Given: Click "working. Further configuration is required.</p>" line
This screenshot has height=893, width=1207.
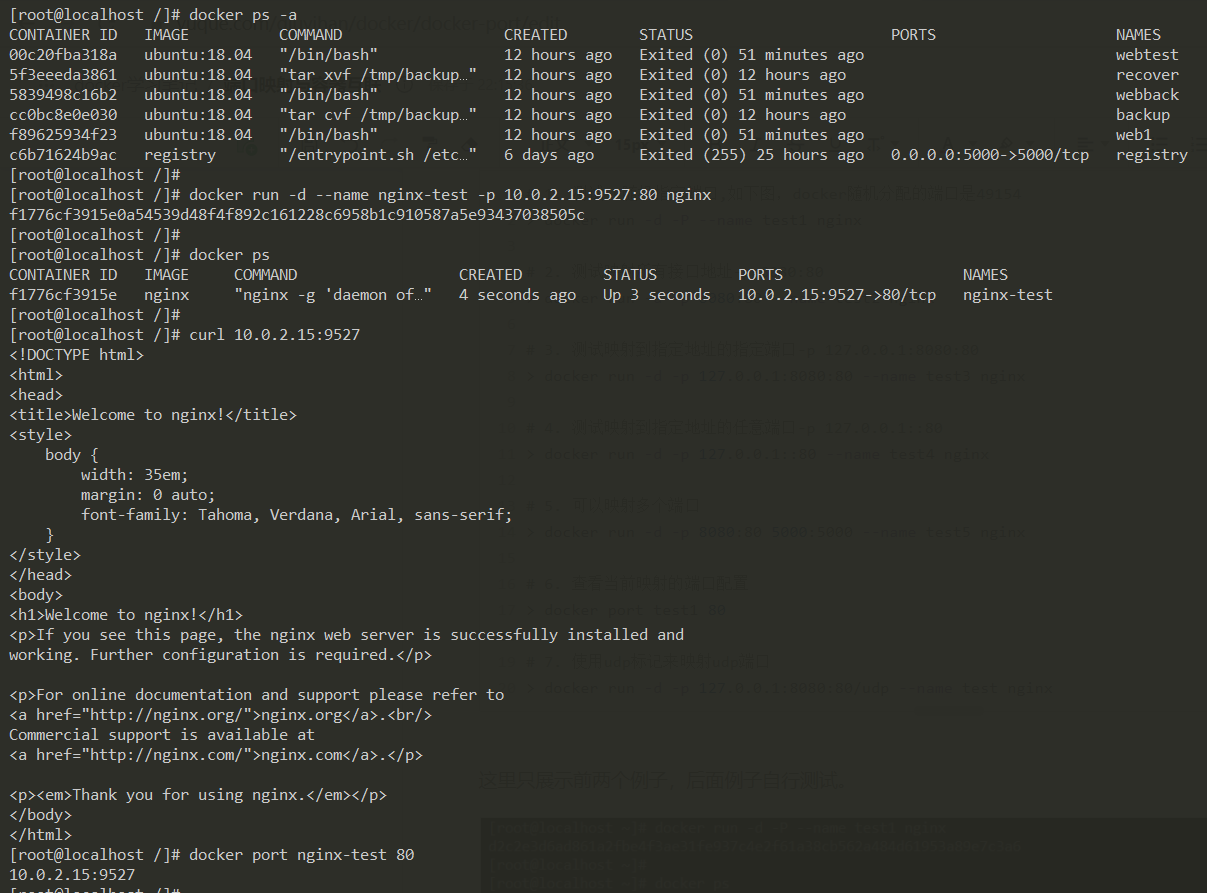Looking at the screenshot, I should [x=220, y=655].
